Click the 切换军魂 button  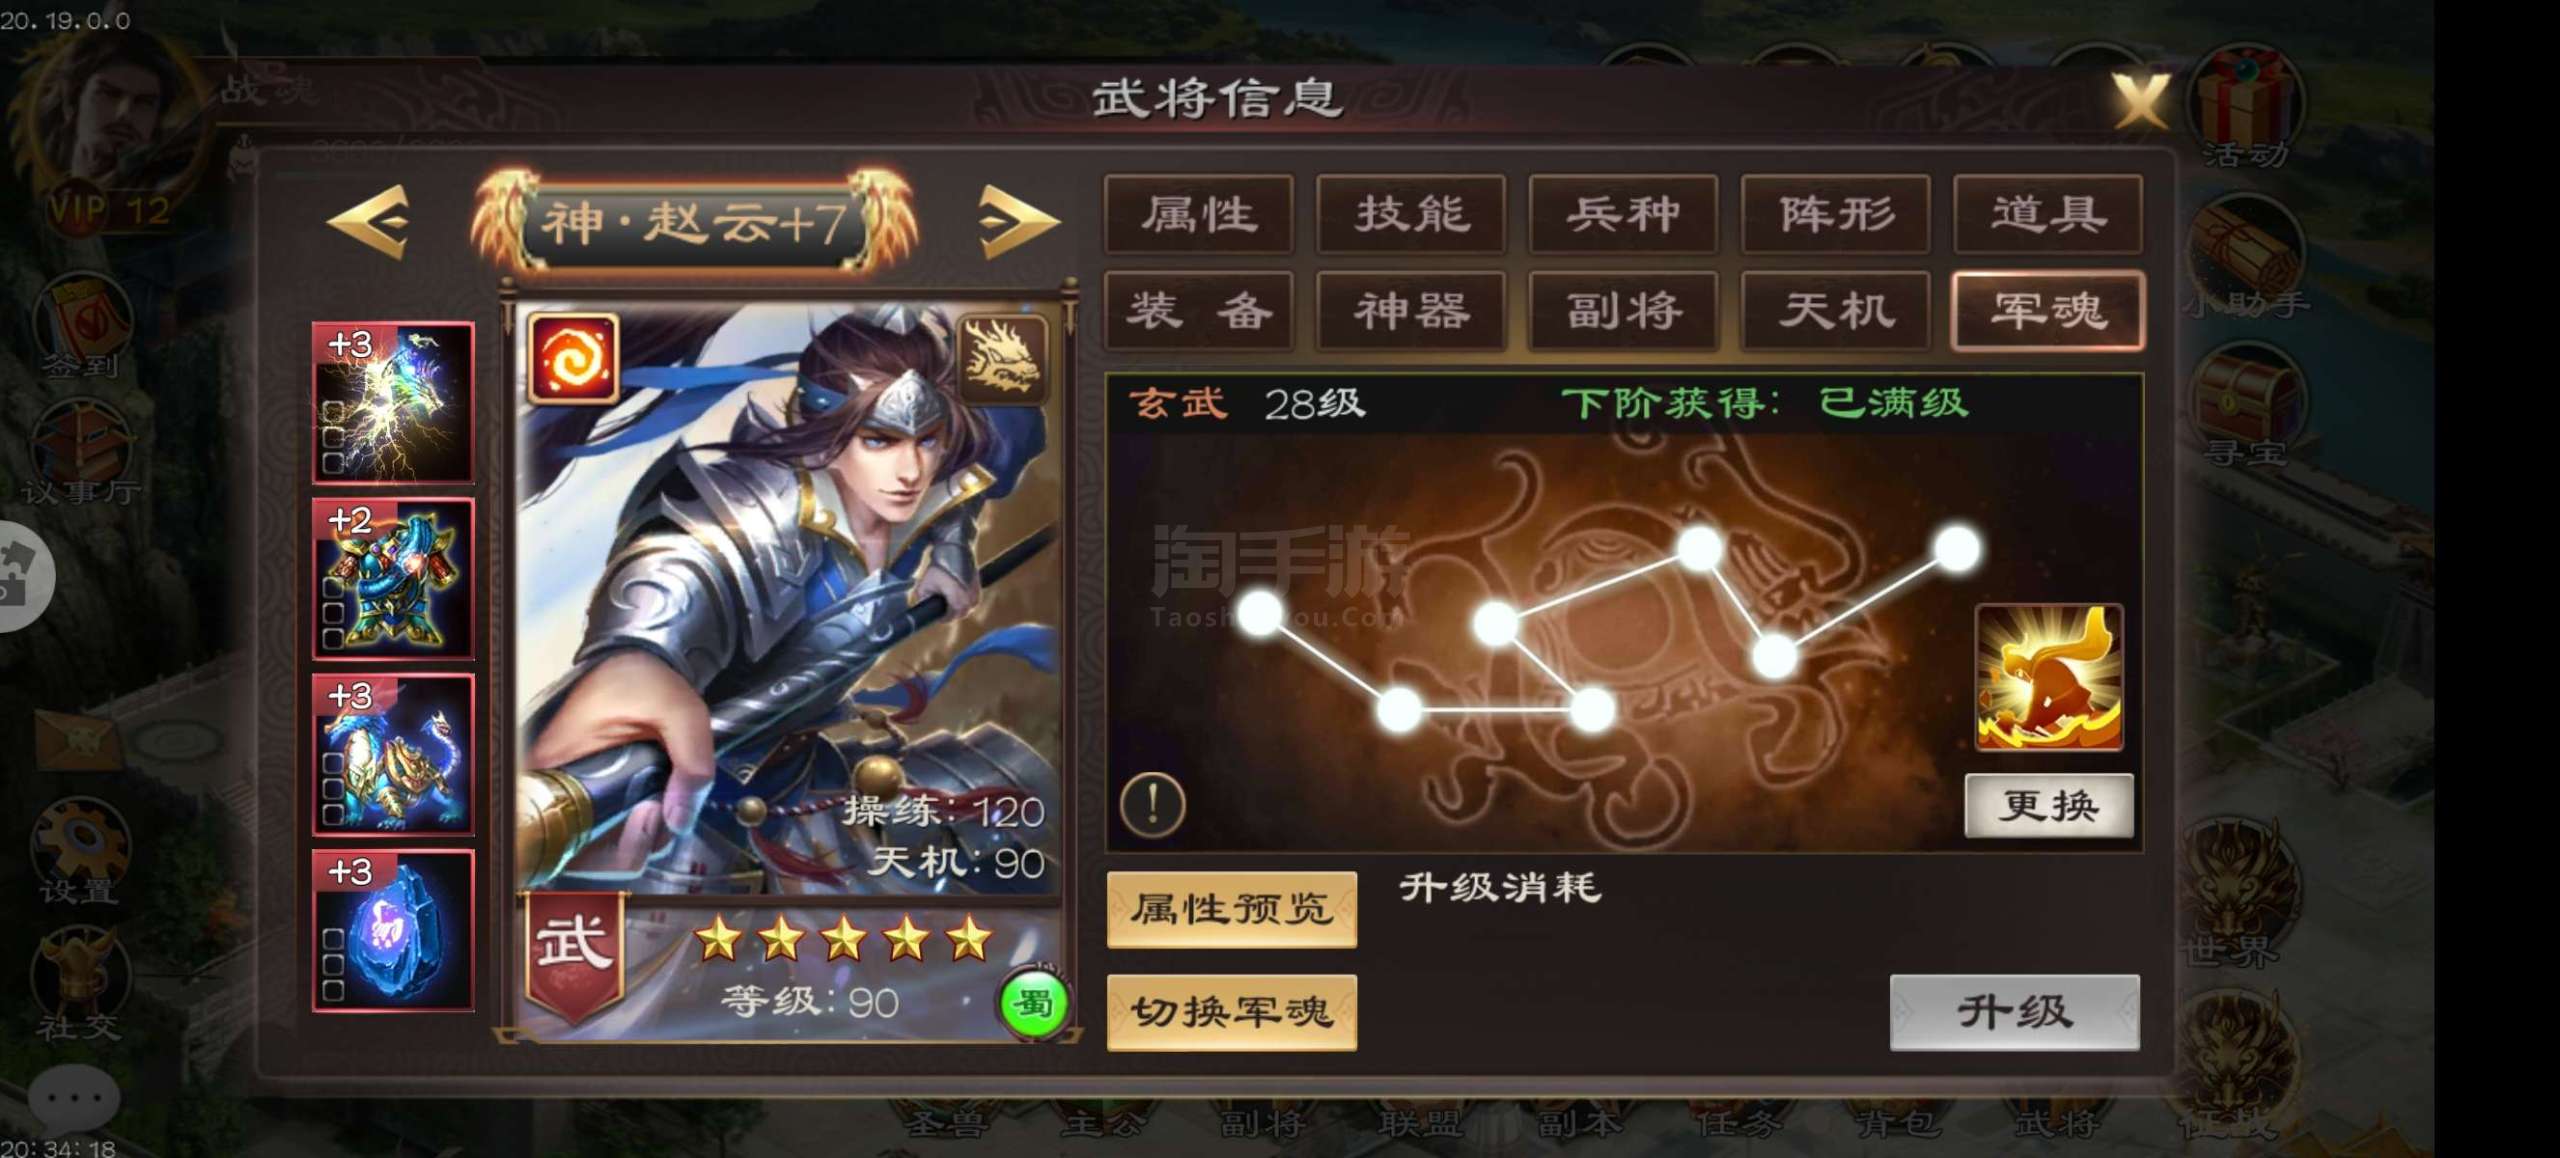1232,1012
